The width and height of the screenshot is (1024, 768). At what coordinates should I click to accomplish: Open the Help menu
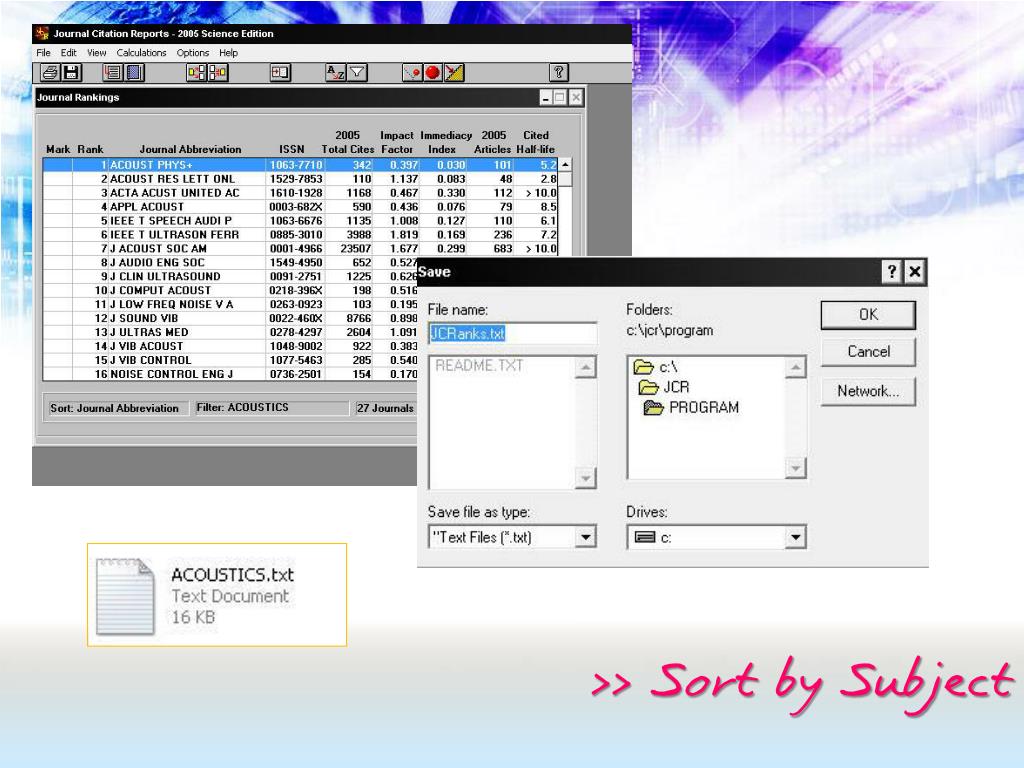[229, 53]
